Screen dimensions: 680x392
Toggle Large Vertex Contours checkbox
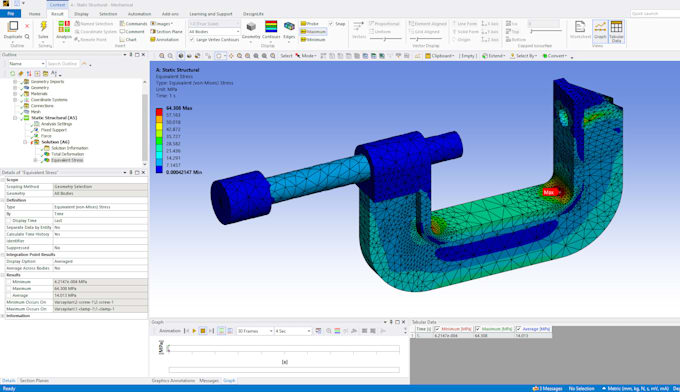pyautogui.click(x=192, y=39)
